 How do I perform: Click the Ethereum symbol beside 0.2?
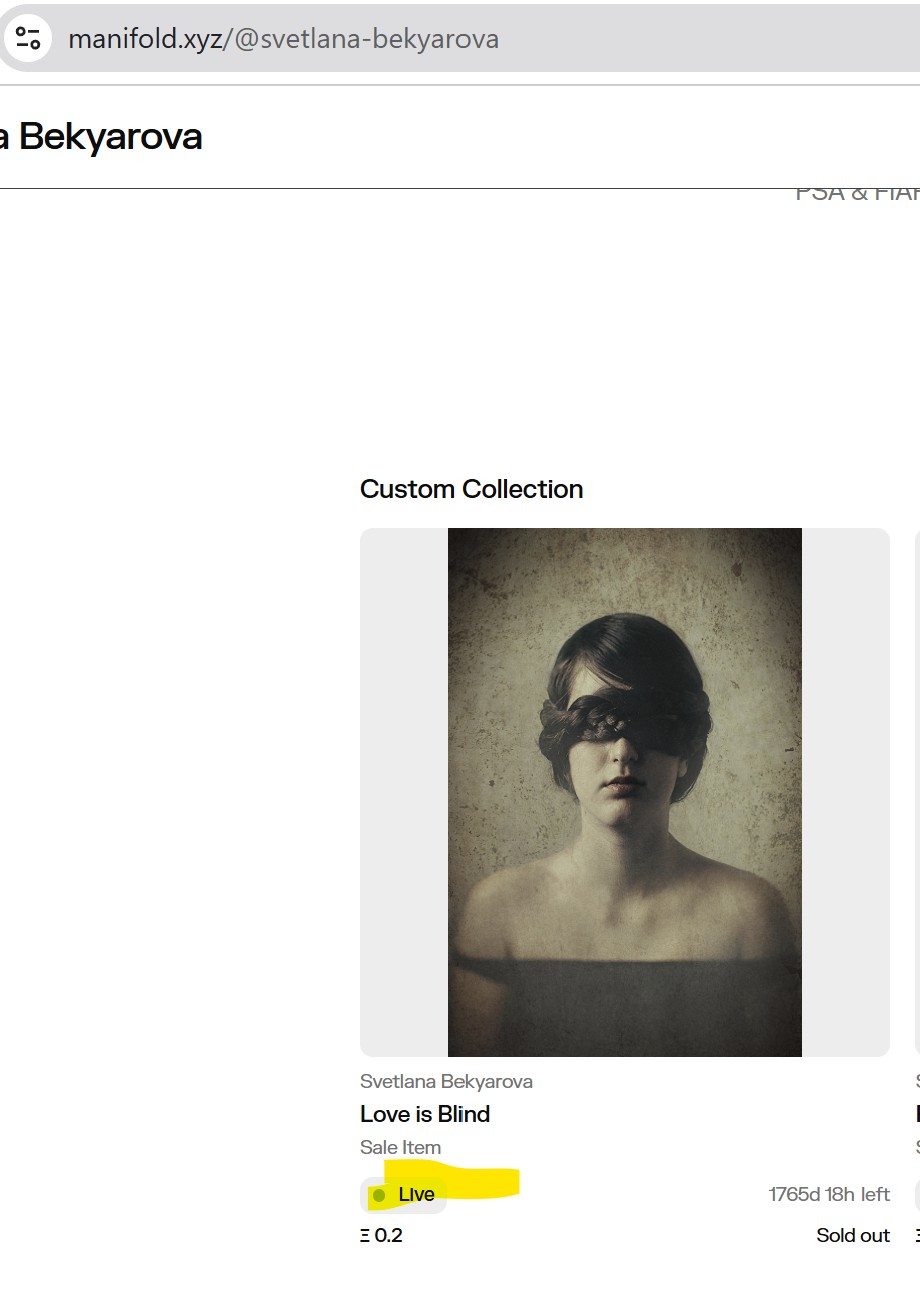tap(365, 1235)
